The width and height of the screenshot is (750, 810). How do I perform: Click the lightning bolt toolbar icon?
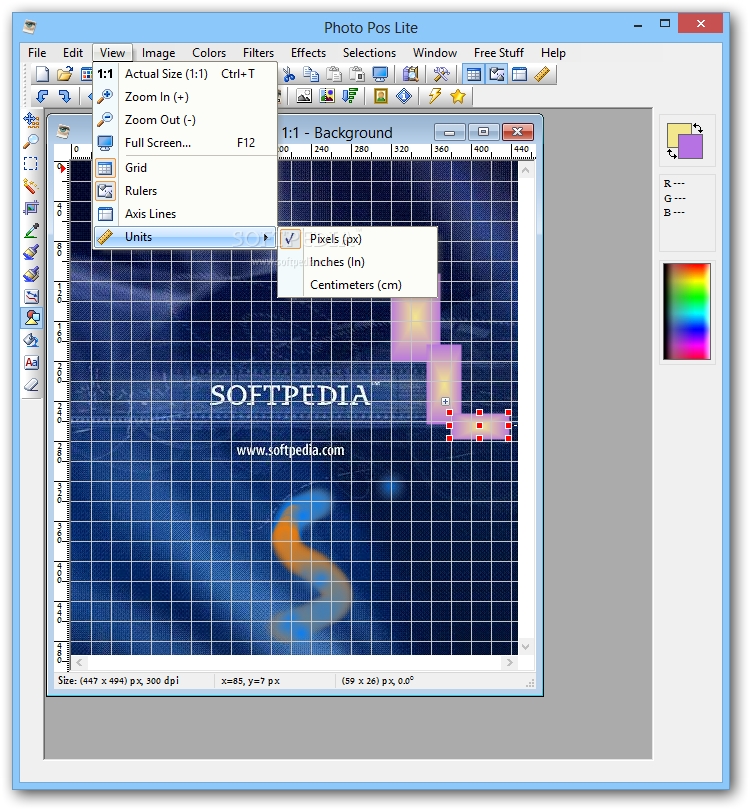point(434,96)
